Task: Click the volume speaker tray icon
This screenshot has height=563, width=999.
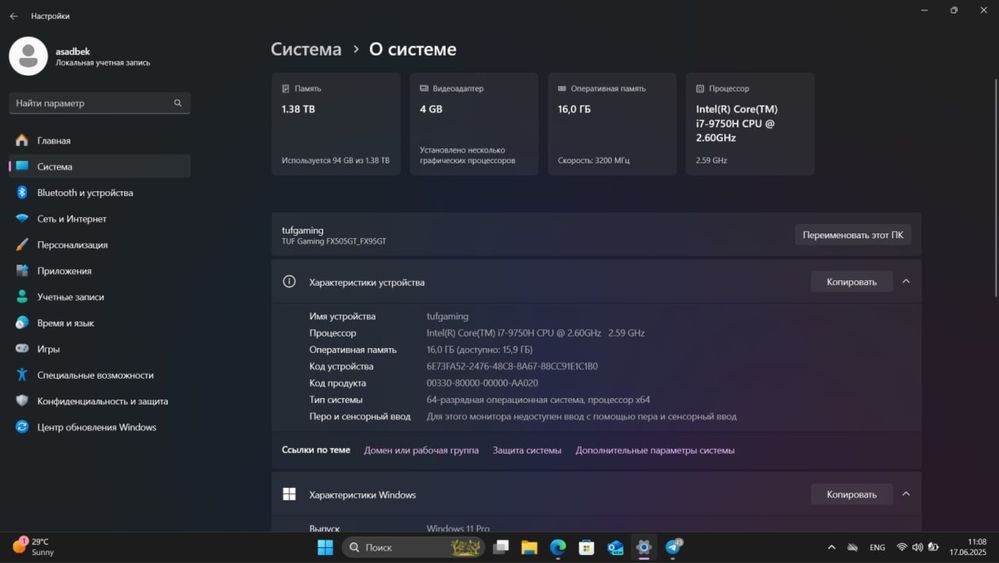Action: [x=917, y=547]
